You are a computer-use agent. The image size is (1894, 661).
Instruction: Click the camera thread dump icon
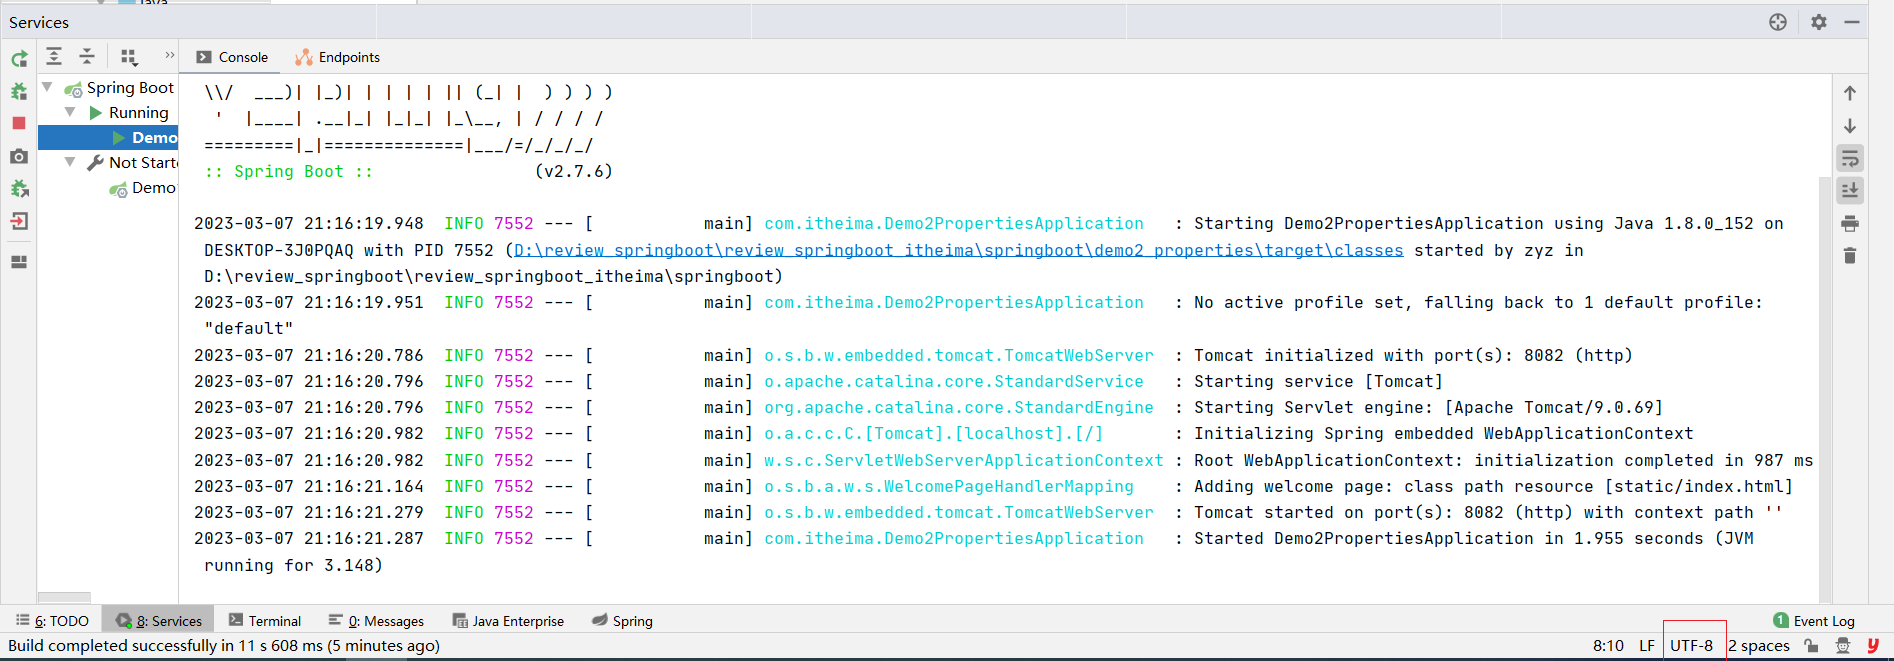point(19,156)
